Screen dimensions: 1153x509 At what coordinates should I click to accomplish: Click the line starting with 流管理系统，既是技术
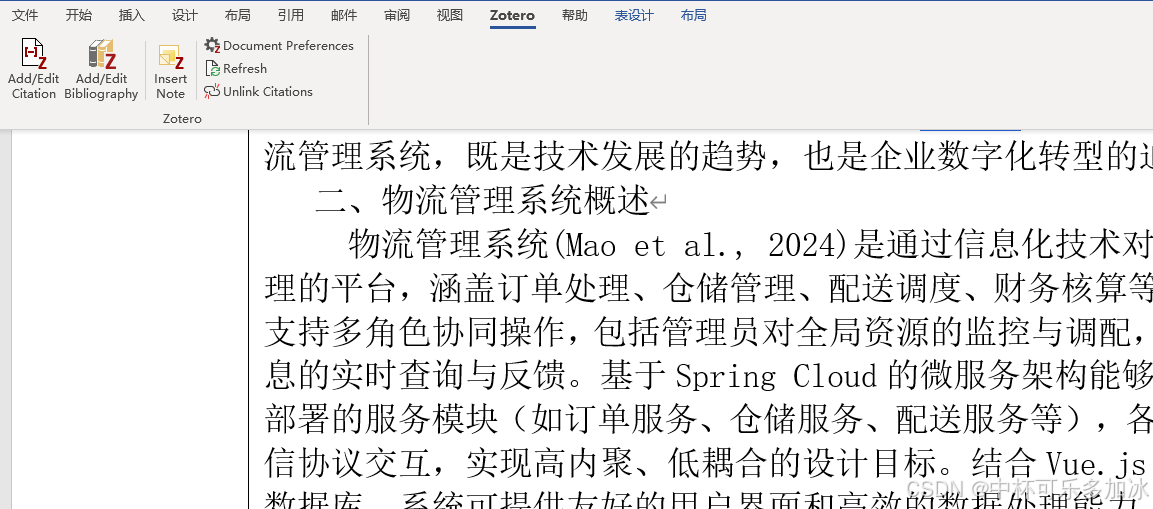[x=708, y=156]
